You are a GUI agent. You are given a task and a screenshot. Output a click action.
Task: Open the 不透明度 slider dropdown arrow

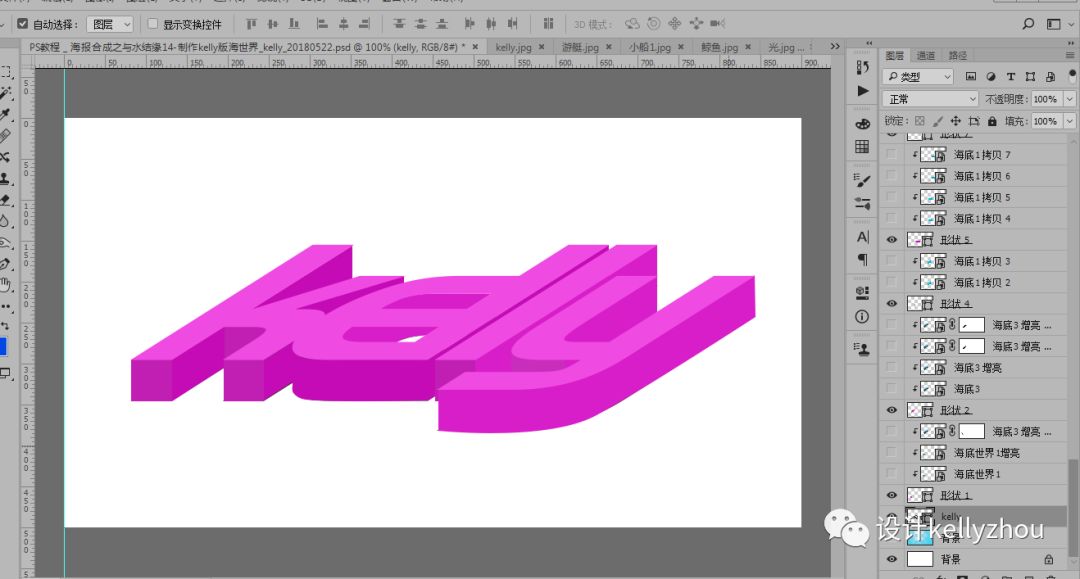[1070, 99]
